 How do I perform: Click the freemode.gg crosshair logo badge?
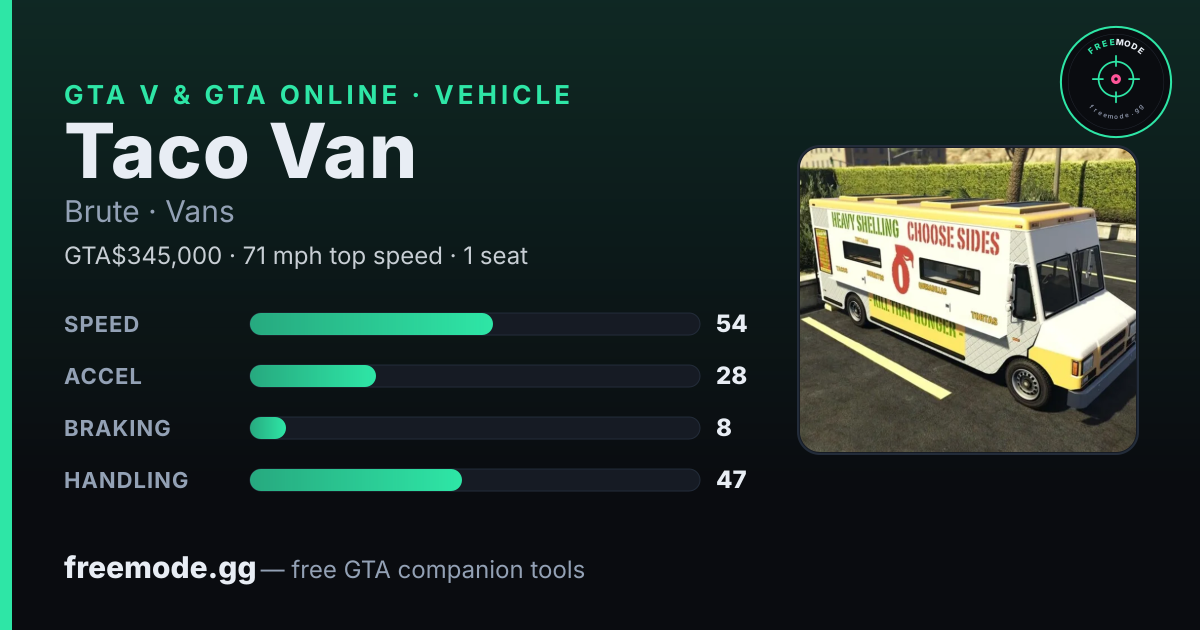coord(1115,81)
